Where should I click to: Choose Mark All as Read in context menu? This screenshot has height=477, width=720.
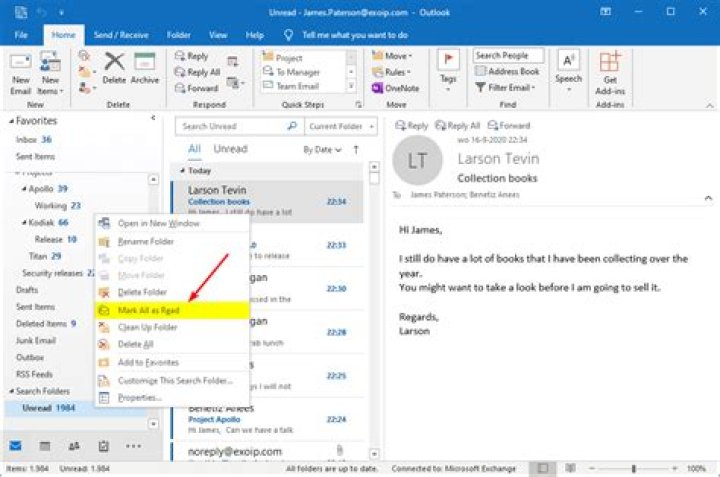point(172,310)
